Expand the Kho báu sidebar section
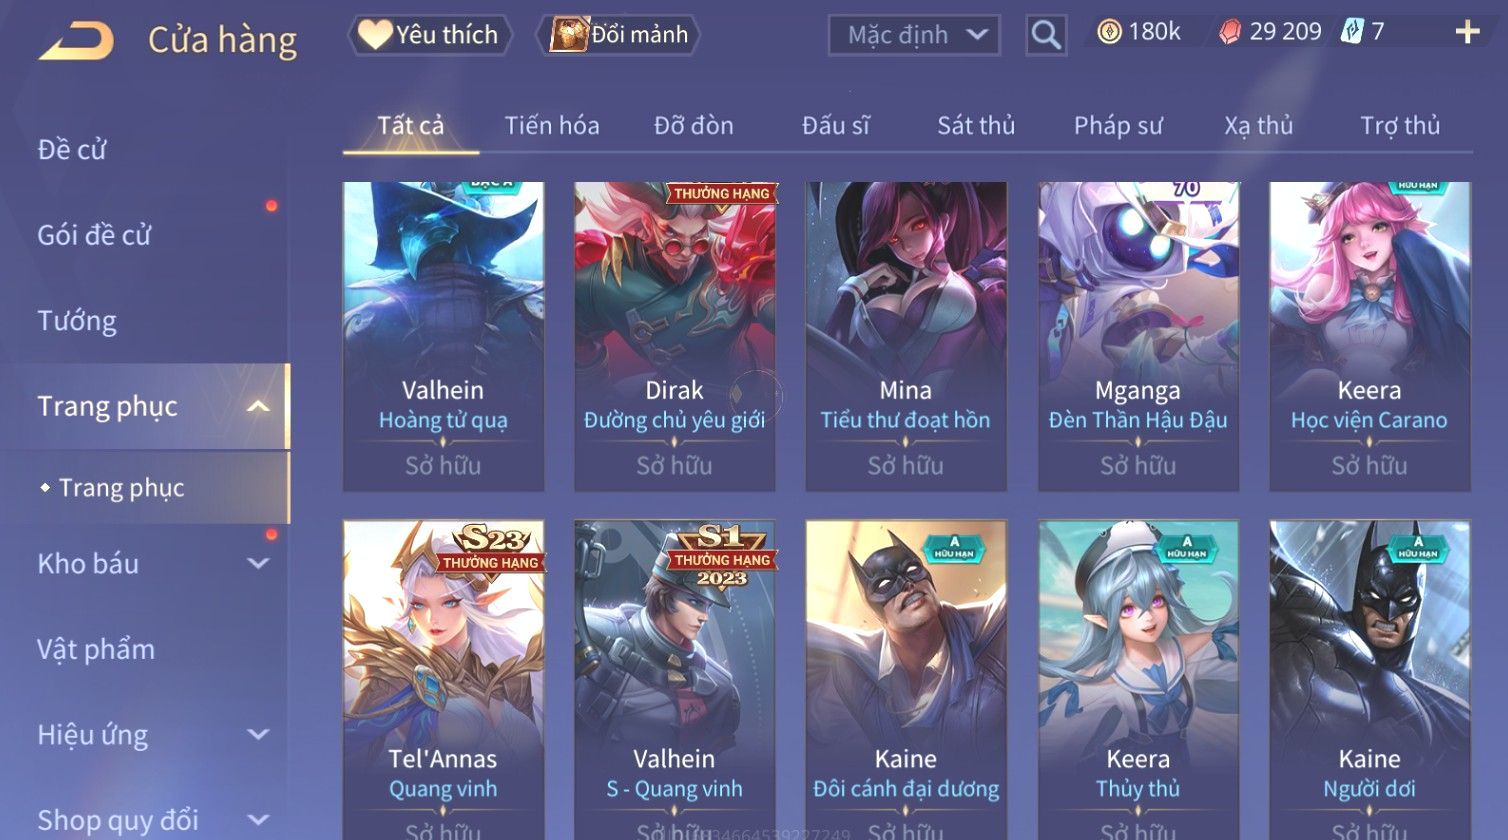Screen dimensions: 1508x840 point(258,564)
